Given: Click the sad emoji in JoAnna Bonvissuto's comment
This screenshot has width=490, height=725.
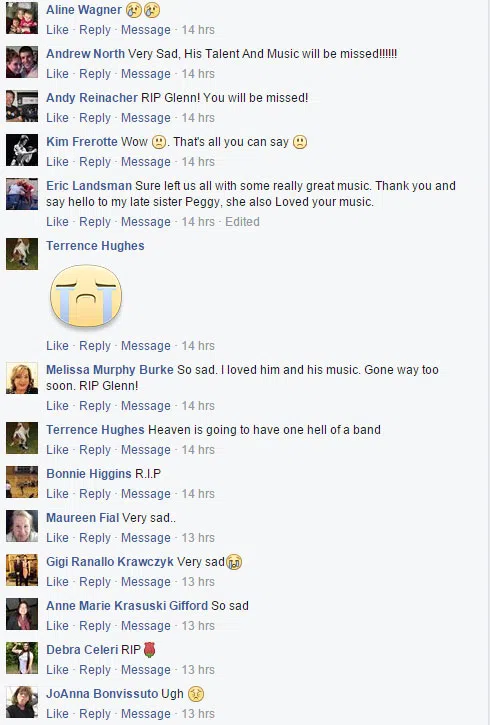Looking at the screenshot, I should (196, 694).
